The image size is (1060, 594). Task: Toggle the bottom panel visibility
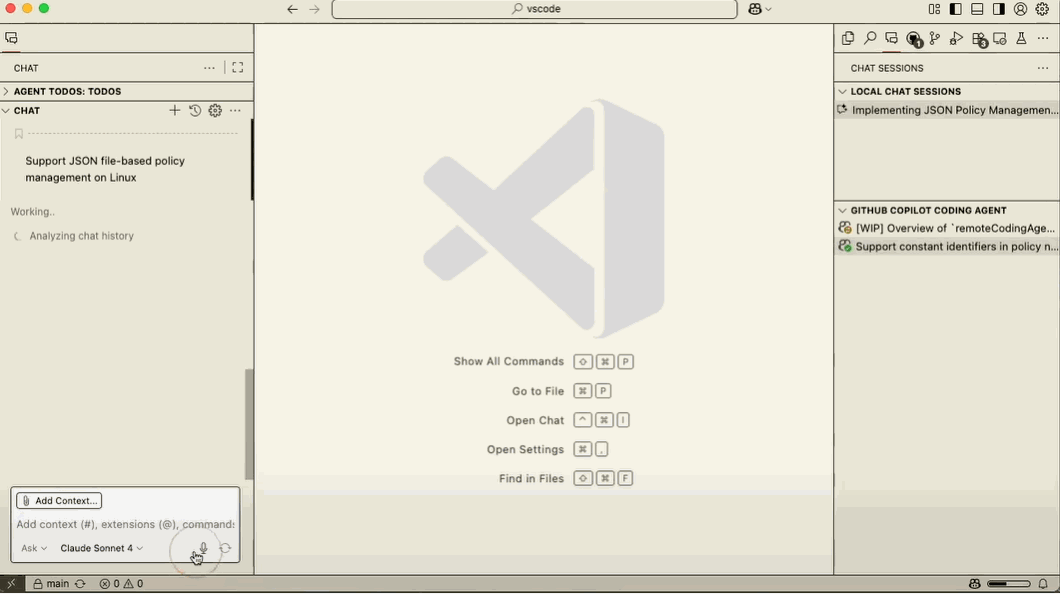pos(977,9)
